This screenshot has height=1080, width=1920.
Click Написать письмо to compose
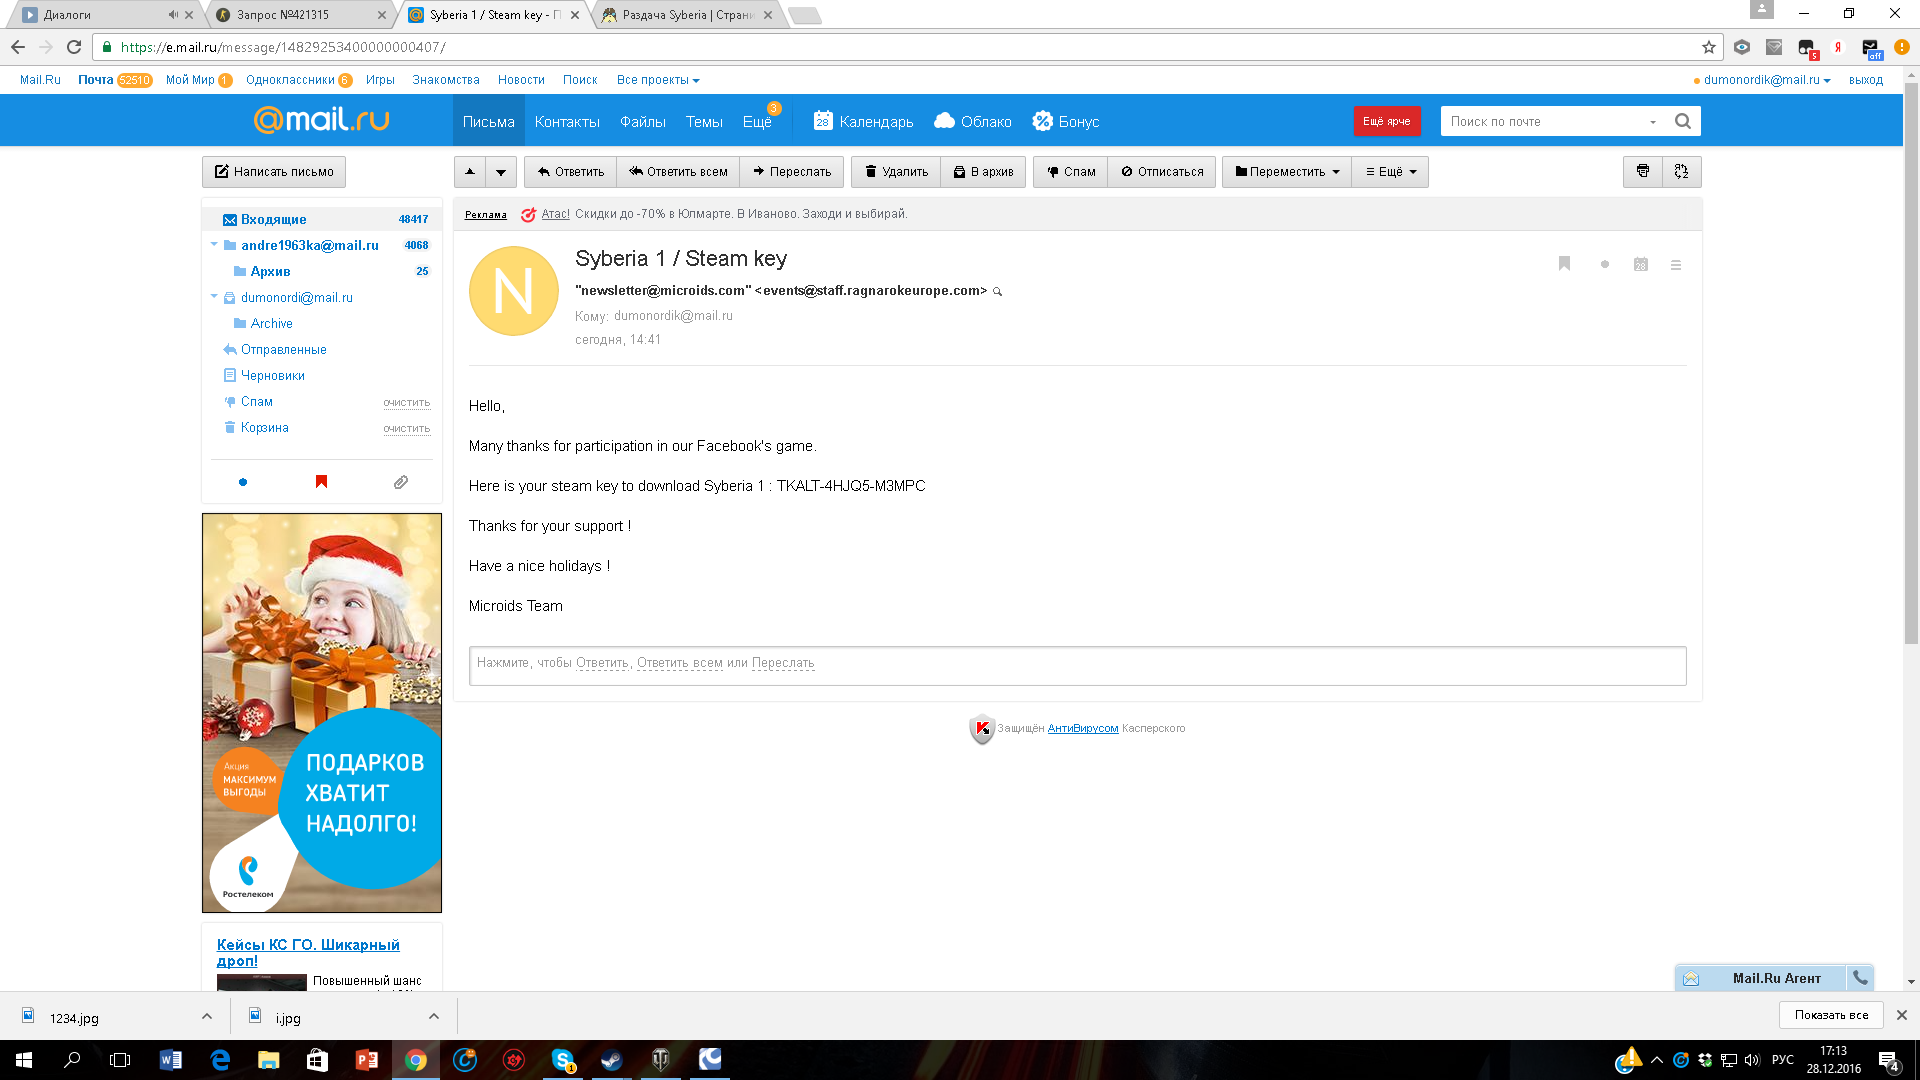(274, 172)
